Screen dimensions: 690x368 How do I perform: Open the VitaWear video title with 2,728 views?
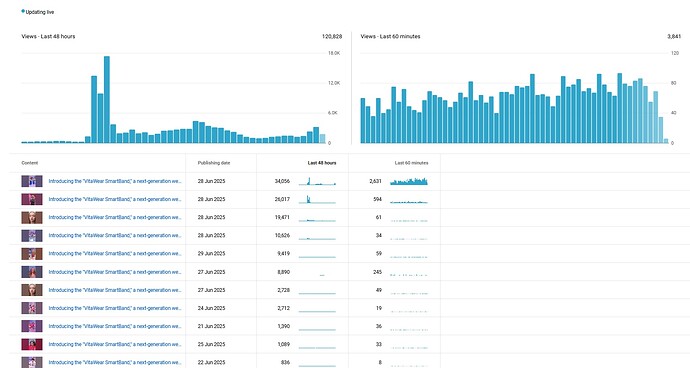coord(115,290)
